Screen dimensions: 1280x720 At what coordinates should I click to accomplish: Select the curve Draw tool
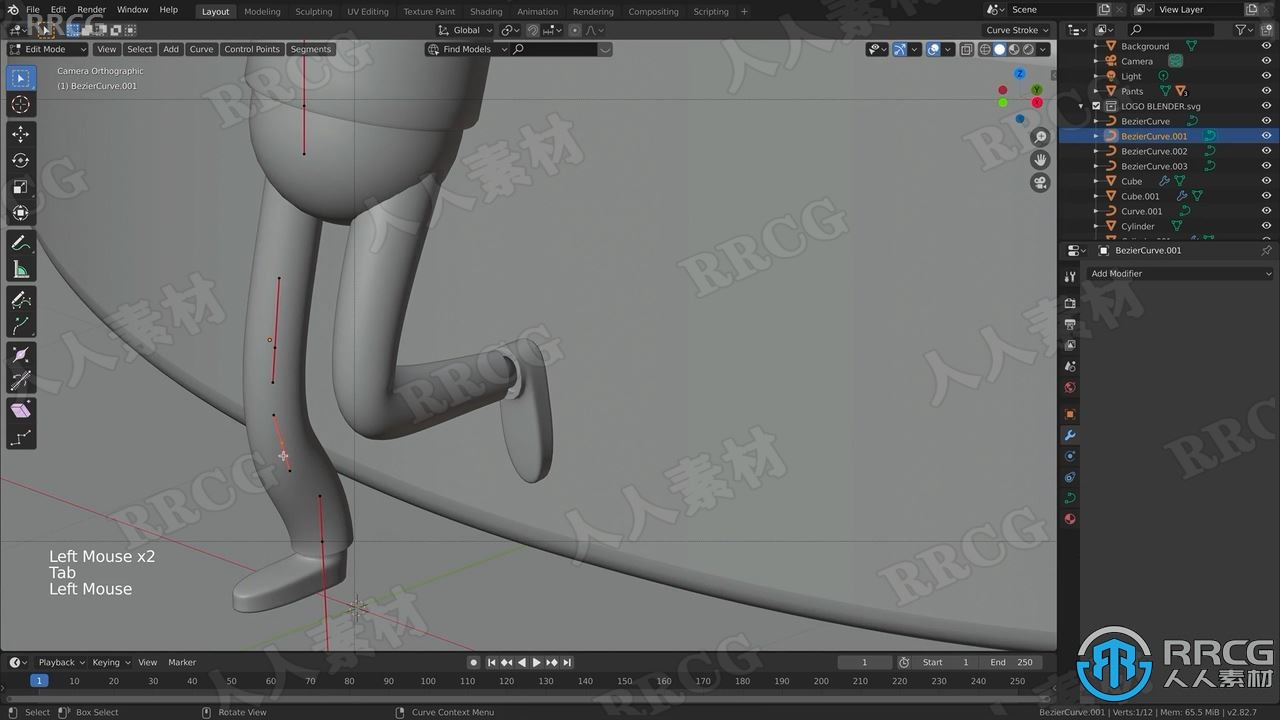[x=20, y=299]
